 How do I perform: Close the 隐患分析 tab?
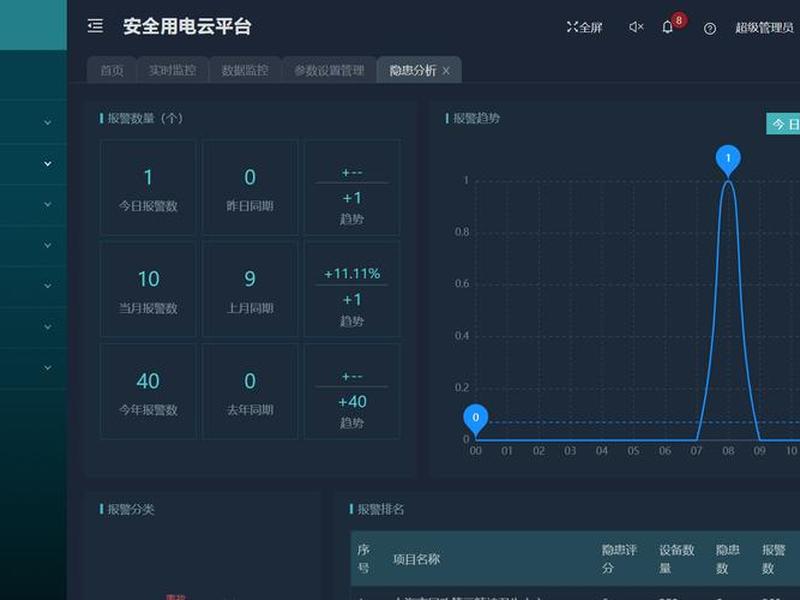pyautogui.click(x=446, y=71)
